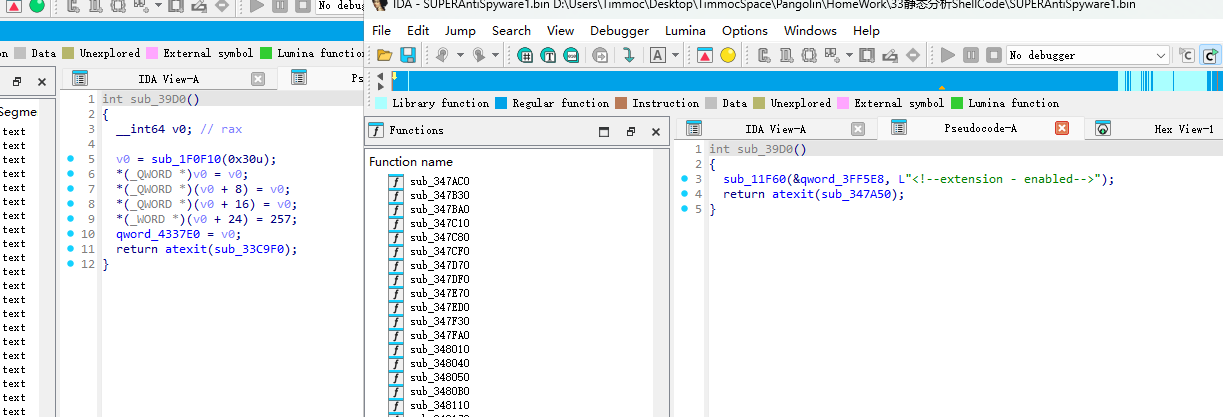
Task: Switch to the Hex View-1 tab
Action: (x=1183, y=129)
